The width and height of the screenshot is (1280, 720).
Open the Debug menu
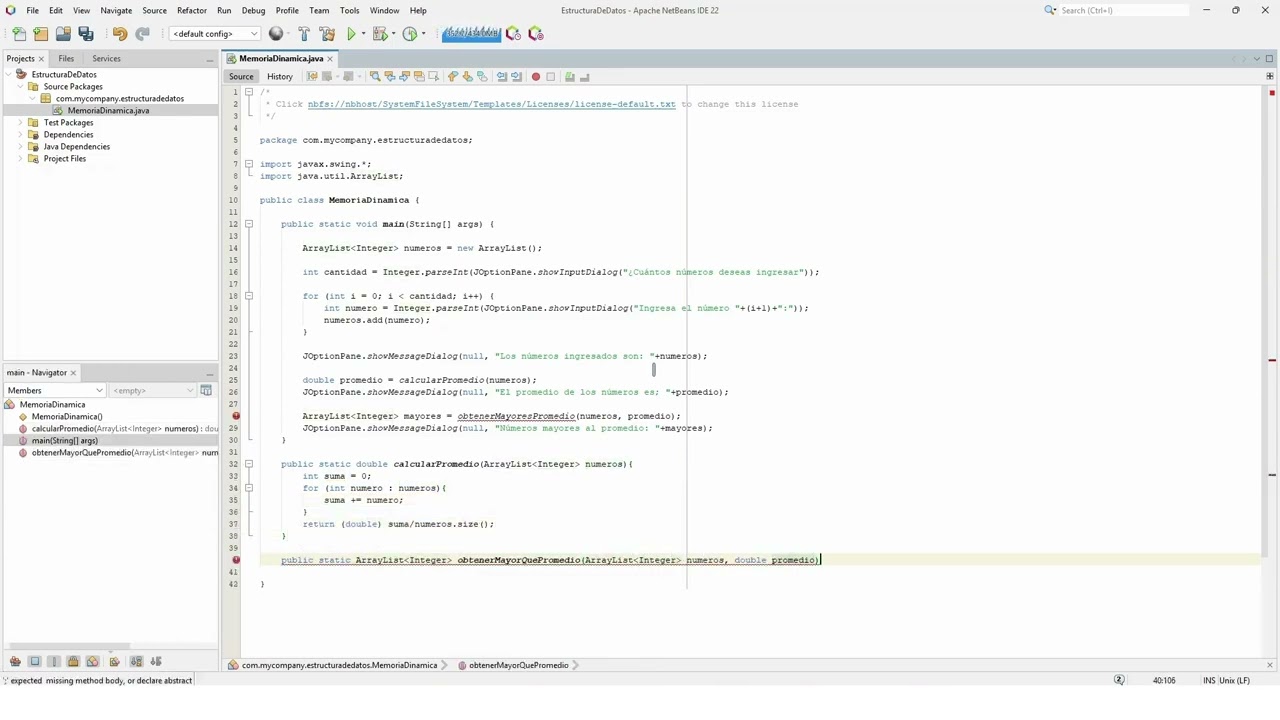coord(253,10)
